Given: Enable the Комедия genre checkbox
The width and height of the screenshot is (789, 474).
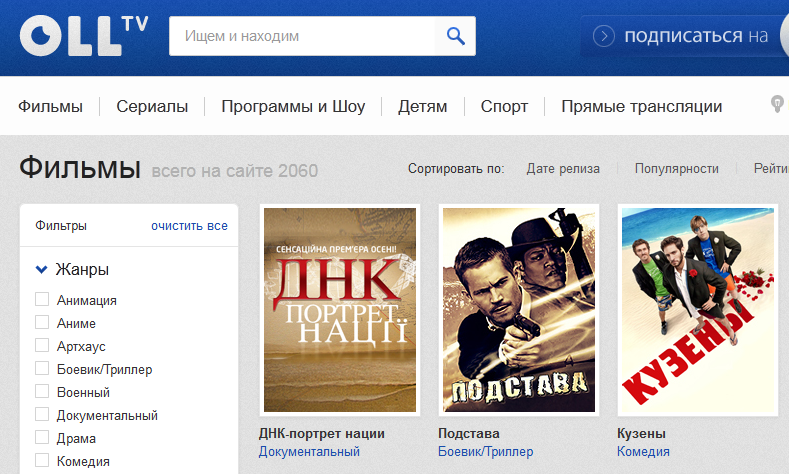Looking at the screenshot, I should click(42, 460).
